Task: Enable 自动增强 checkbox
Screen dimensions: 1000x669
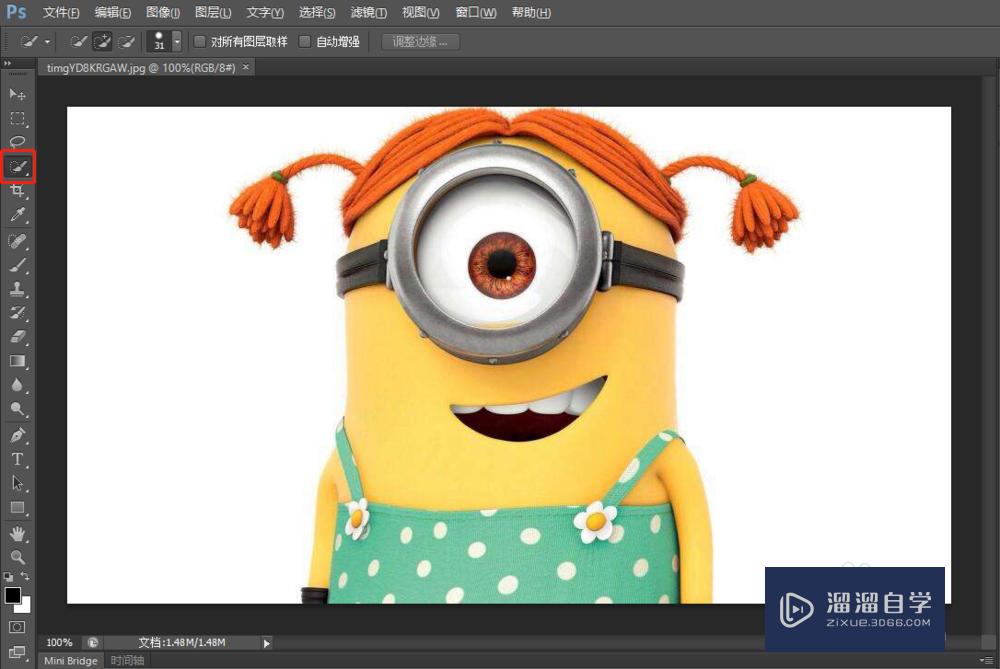Action: point(305,42)
